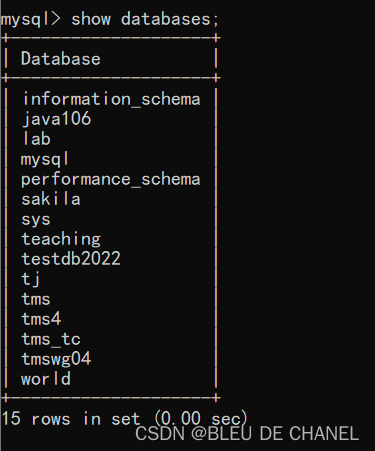Click the sys database row
The height and width of the screenshot is (451, 375).
tap(36, 220)
